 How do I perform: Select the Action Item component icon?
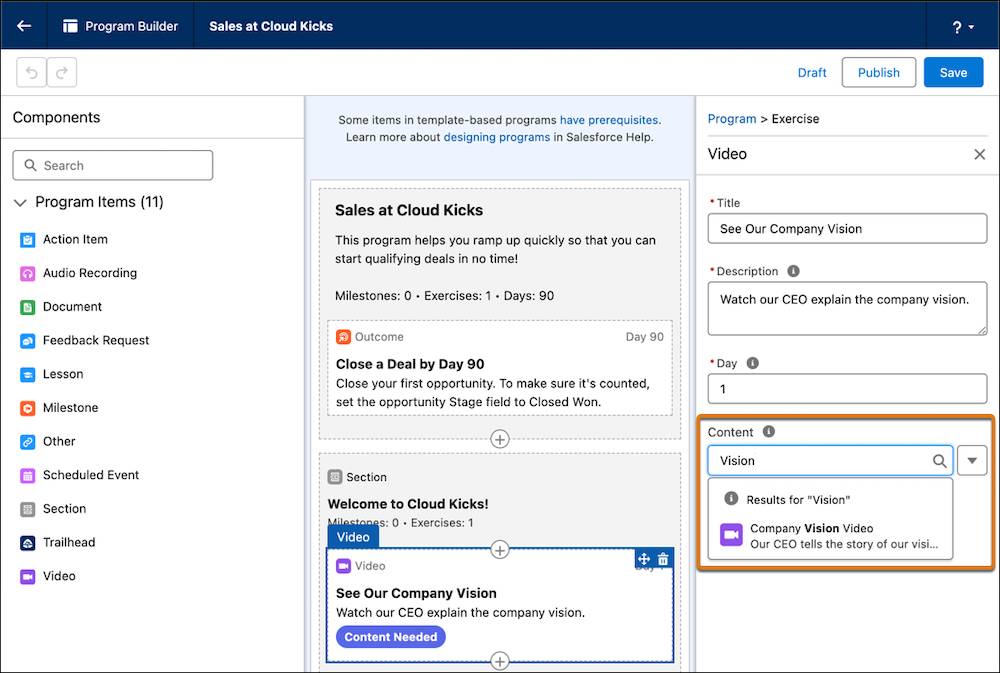(27, 240)
